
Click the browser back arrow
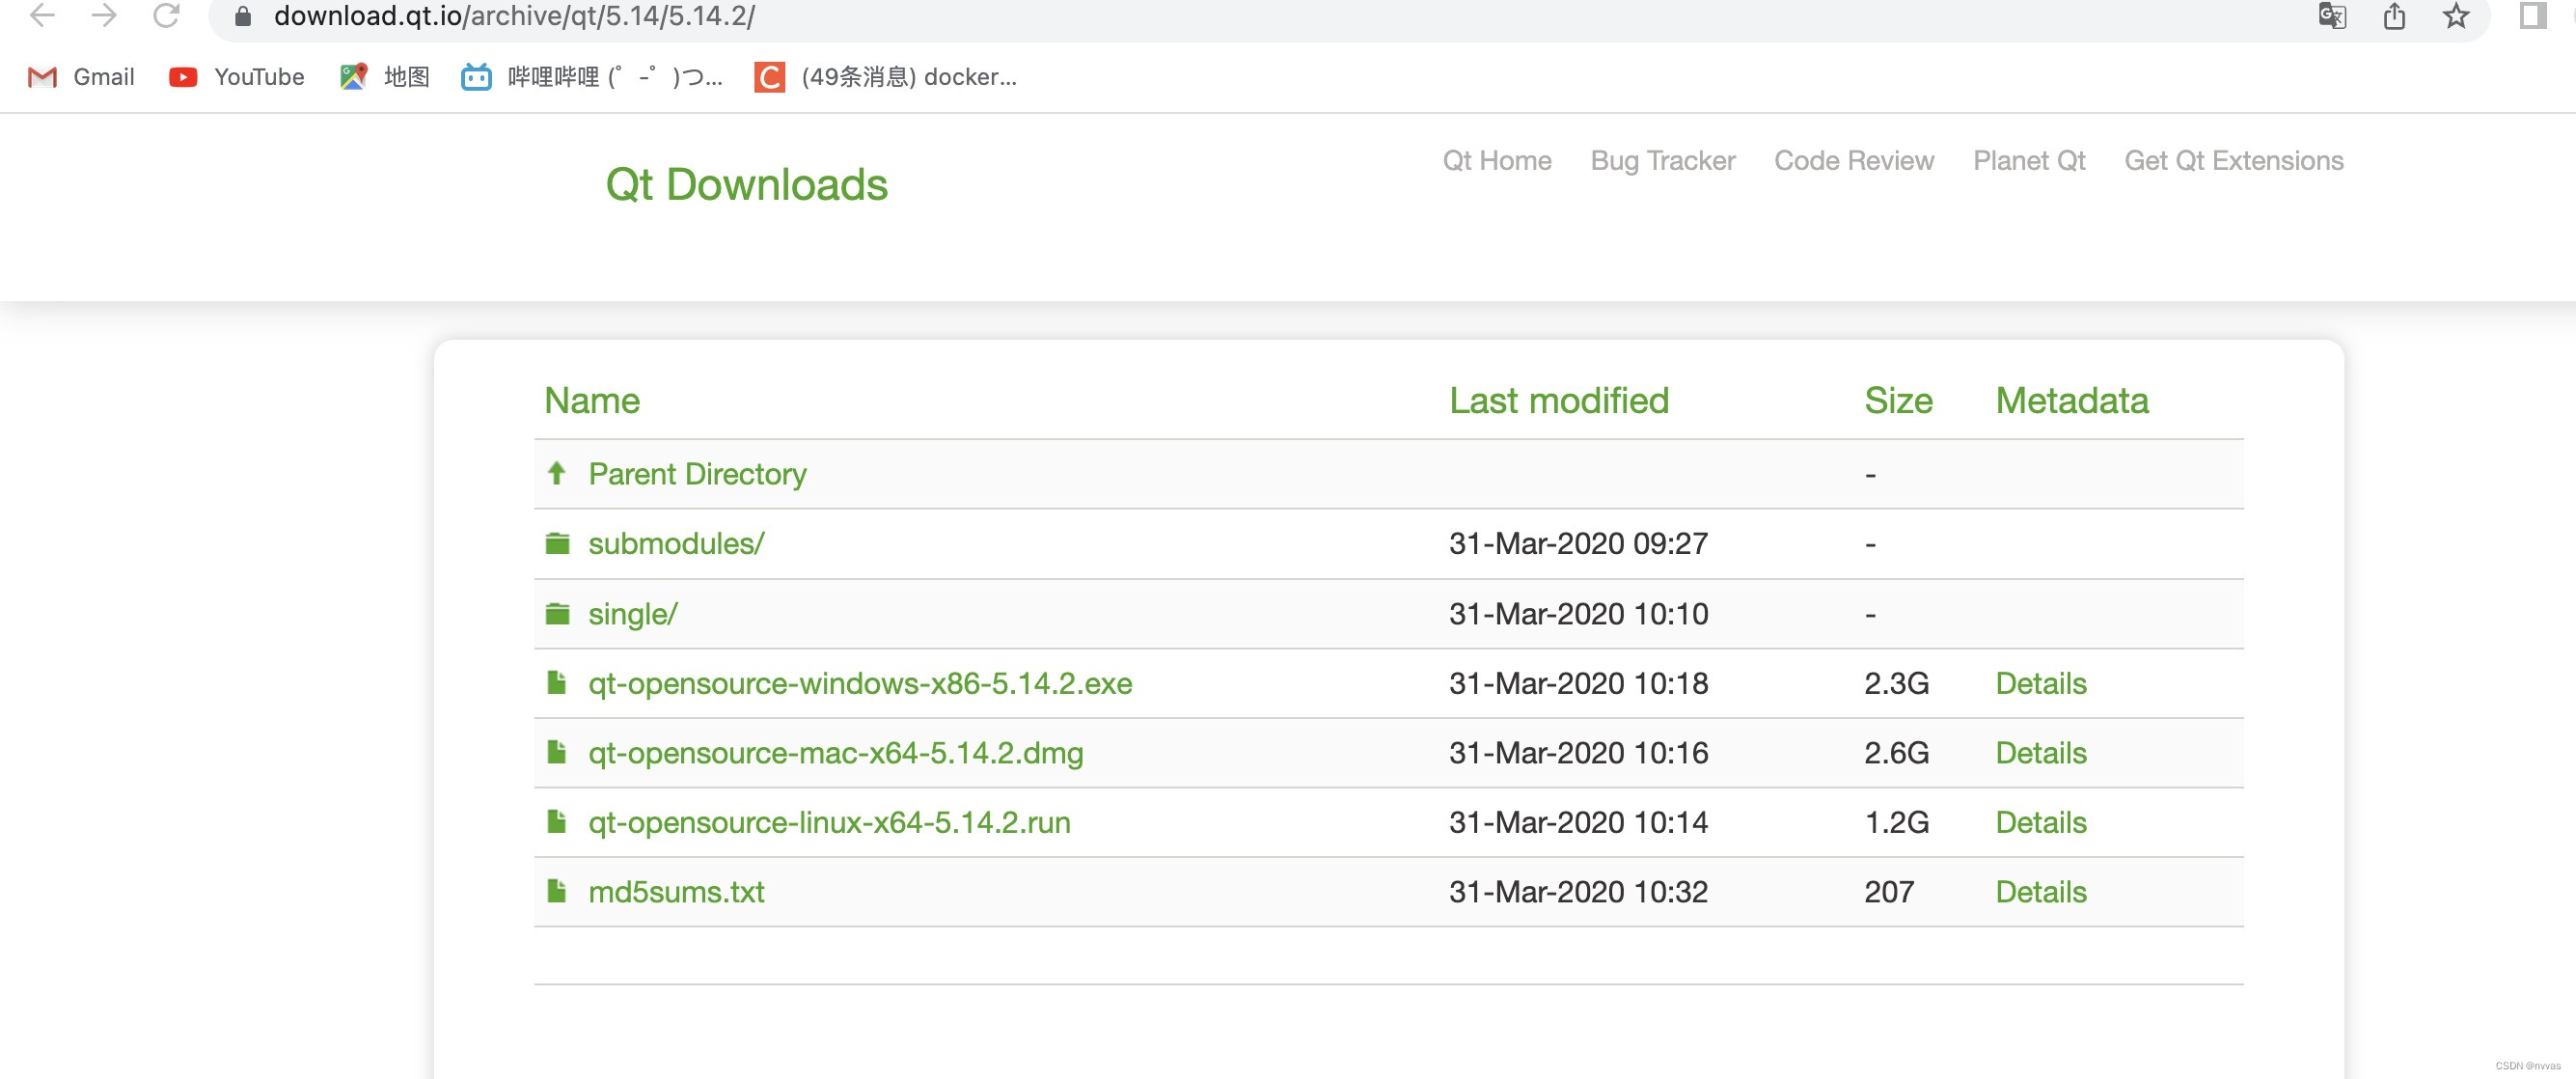click(42, 15)
